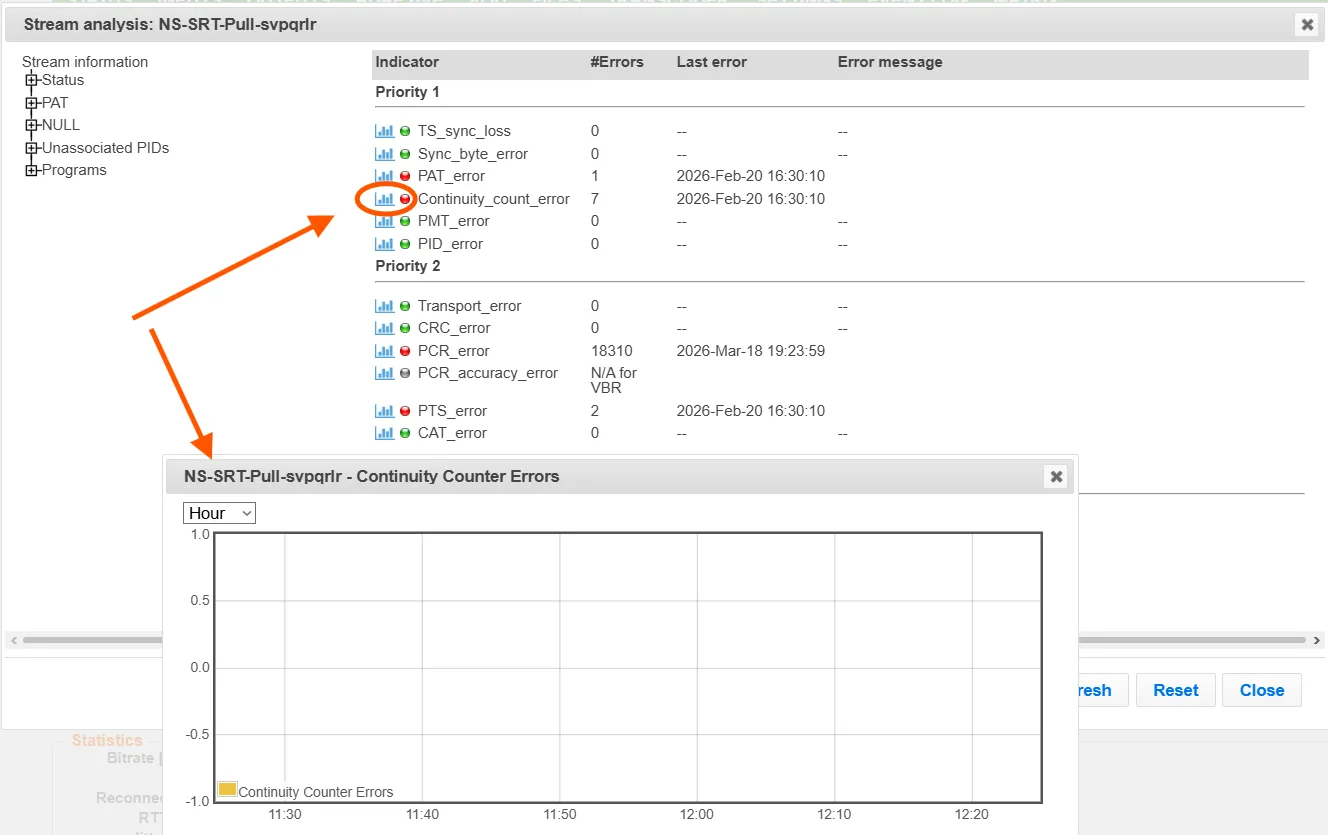
Task: Click the N/A for VBR value
Action: (614, 380)
